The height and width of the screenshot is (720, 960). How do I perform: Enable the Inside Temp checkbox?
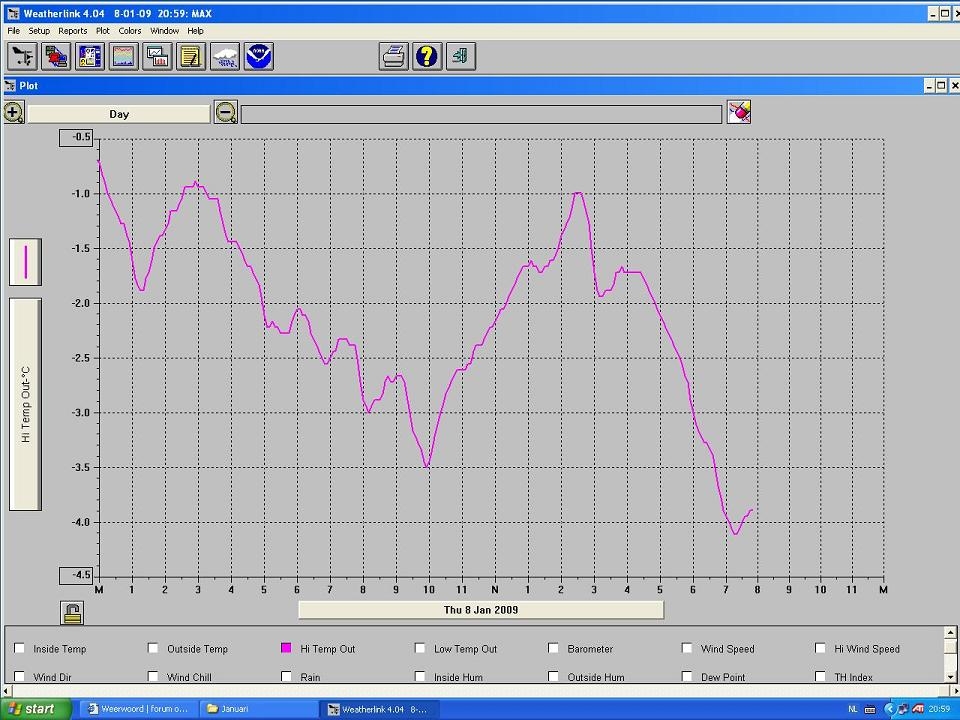pyautogui.click(x=20, y=648)
